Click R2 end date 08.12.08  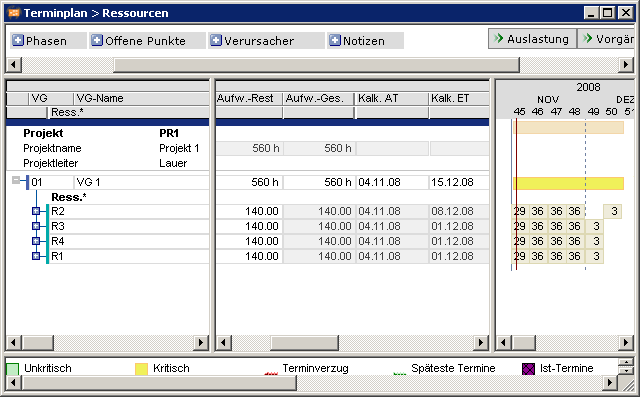tap(459, 211)
